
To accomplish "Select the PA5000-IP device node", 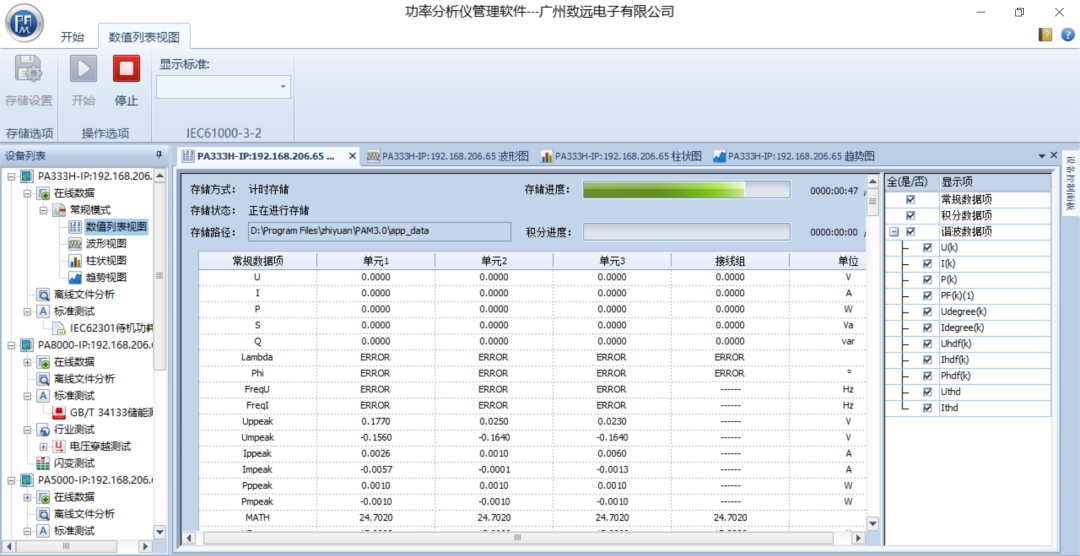I will [95, 480].
